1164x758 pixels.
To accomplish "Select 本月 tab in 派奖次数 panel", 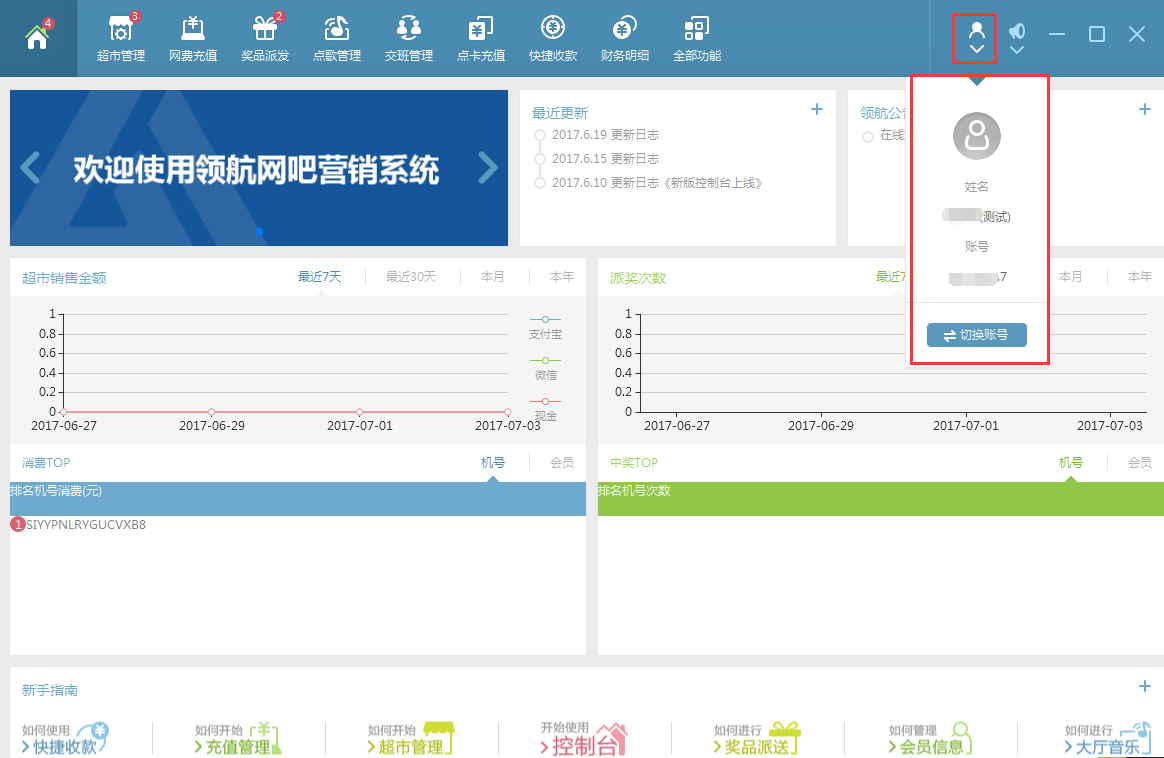I will click(1070, 277).
